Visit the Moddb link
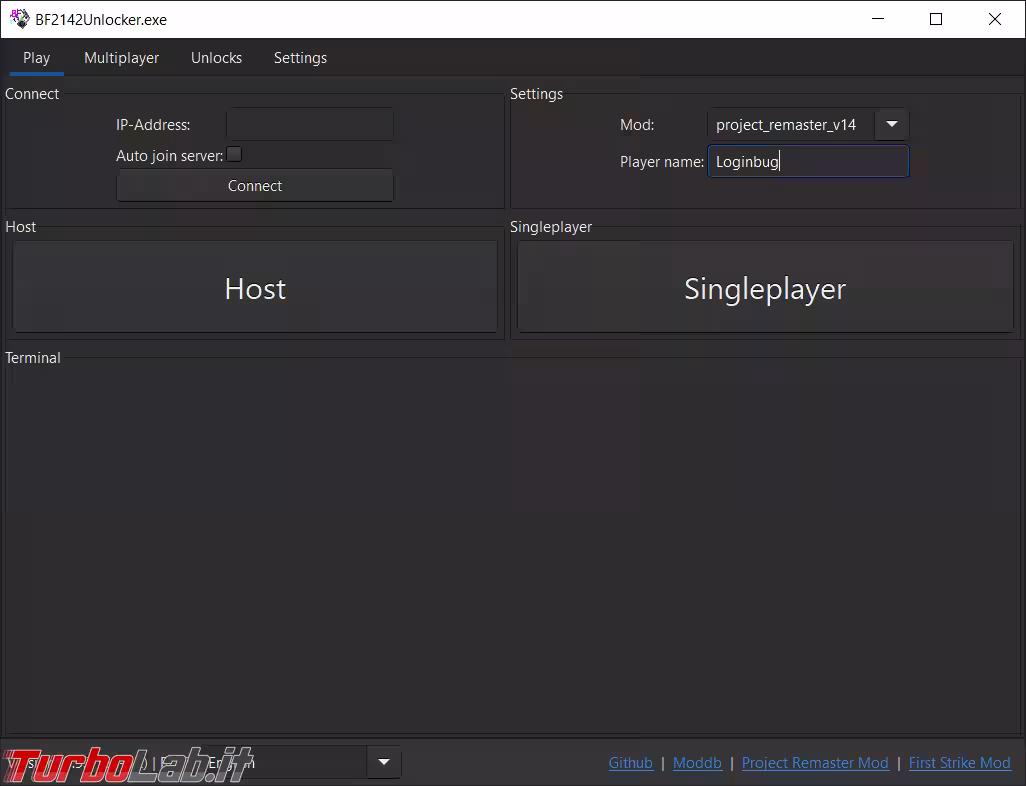Viewport: 1026px width, 786px height. click(x=697, y=763)
